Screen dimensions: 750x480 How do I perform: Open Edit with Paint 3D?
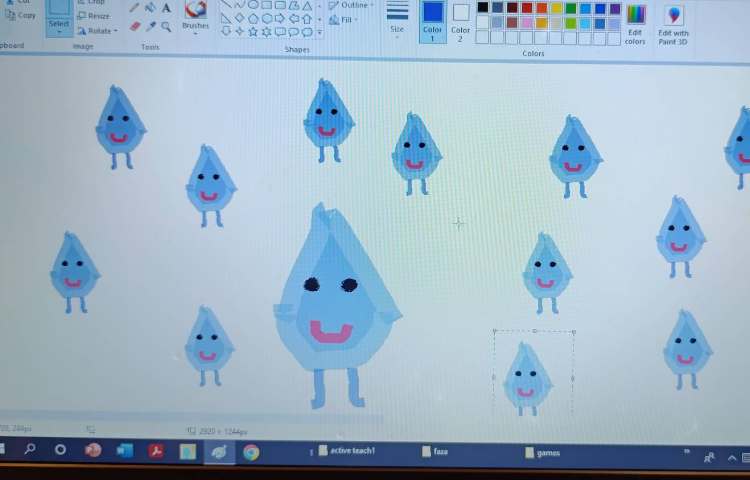[x=673, y=22]
